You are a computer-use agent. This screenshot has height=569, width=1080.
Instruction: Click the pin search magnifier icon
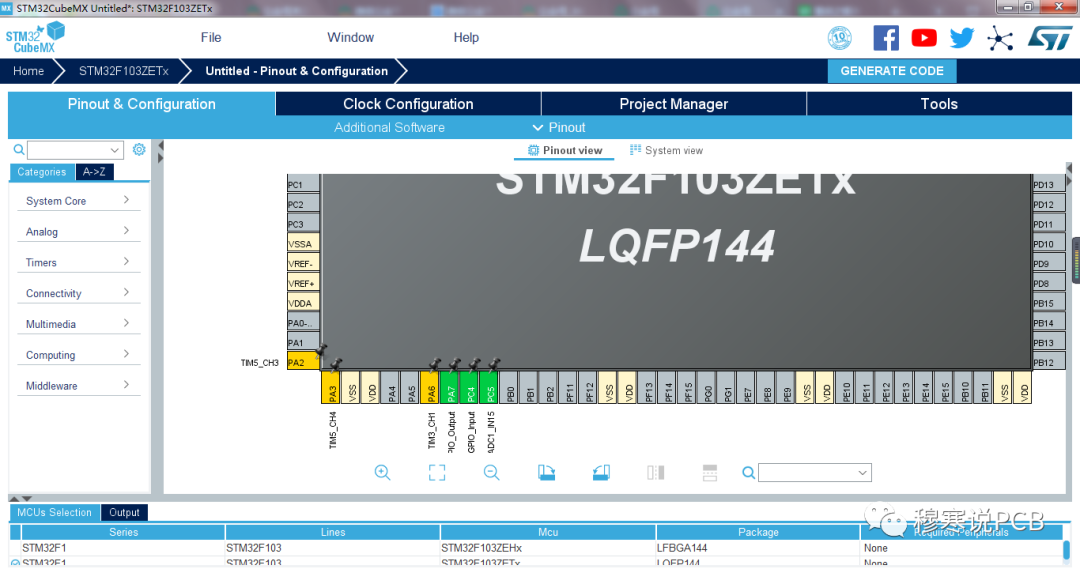click(748, 473)
